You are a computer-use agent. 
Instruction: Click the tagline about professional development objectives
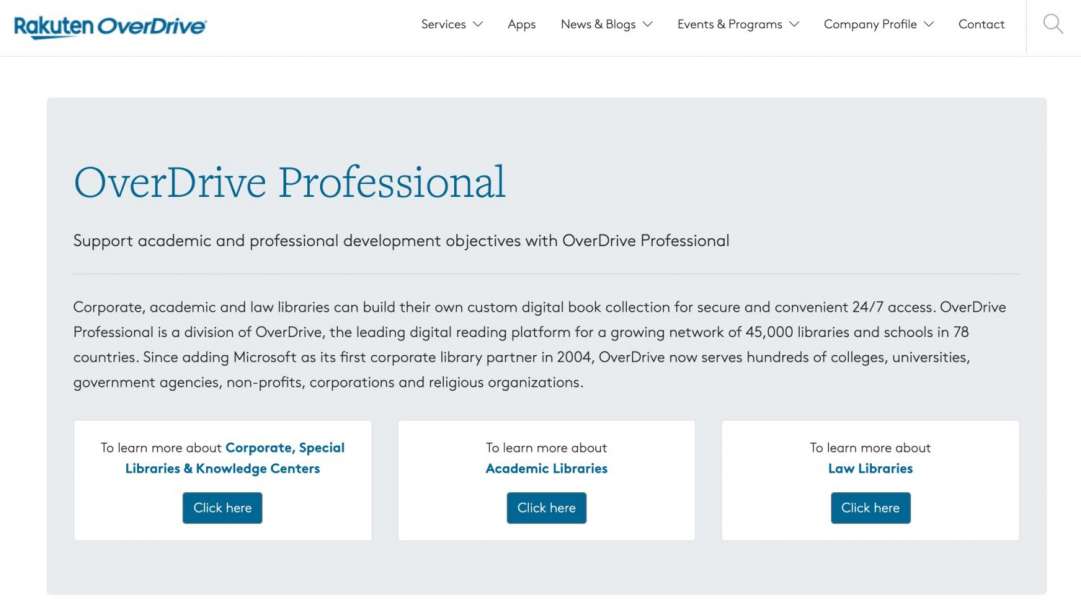point(401,241)
